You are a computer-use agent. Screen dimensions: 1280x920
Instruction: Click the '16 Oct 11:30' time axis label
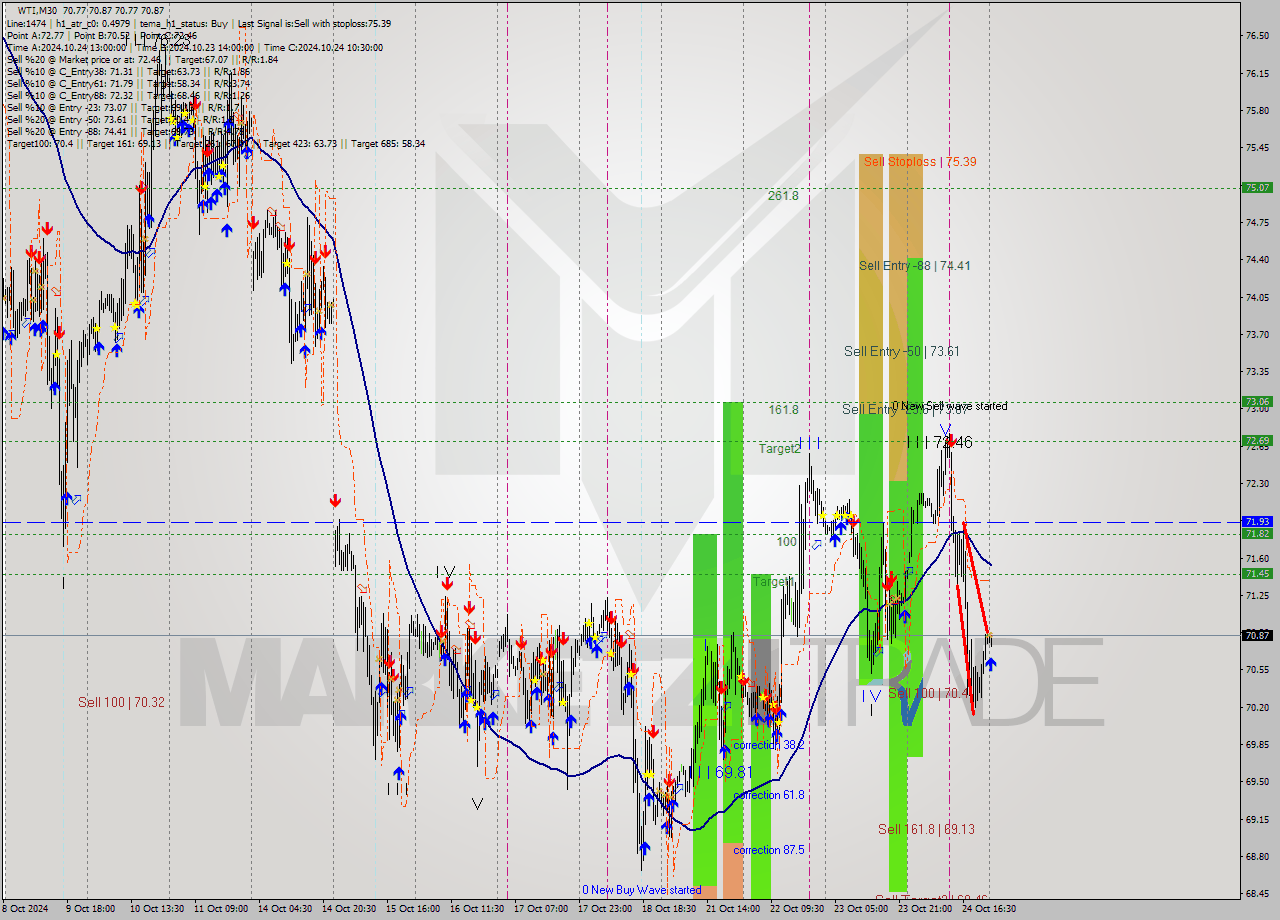click(x=476, y=909)
